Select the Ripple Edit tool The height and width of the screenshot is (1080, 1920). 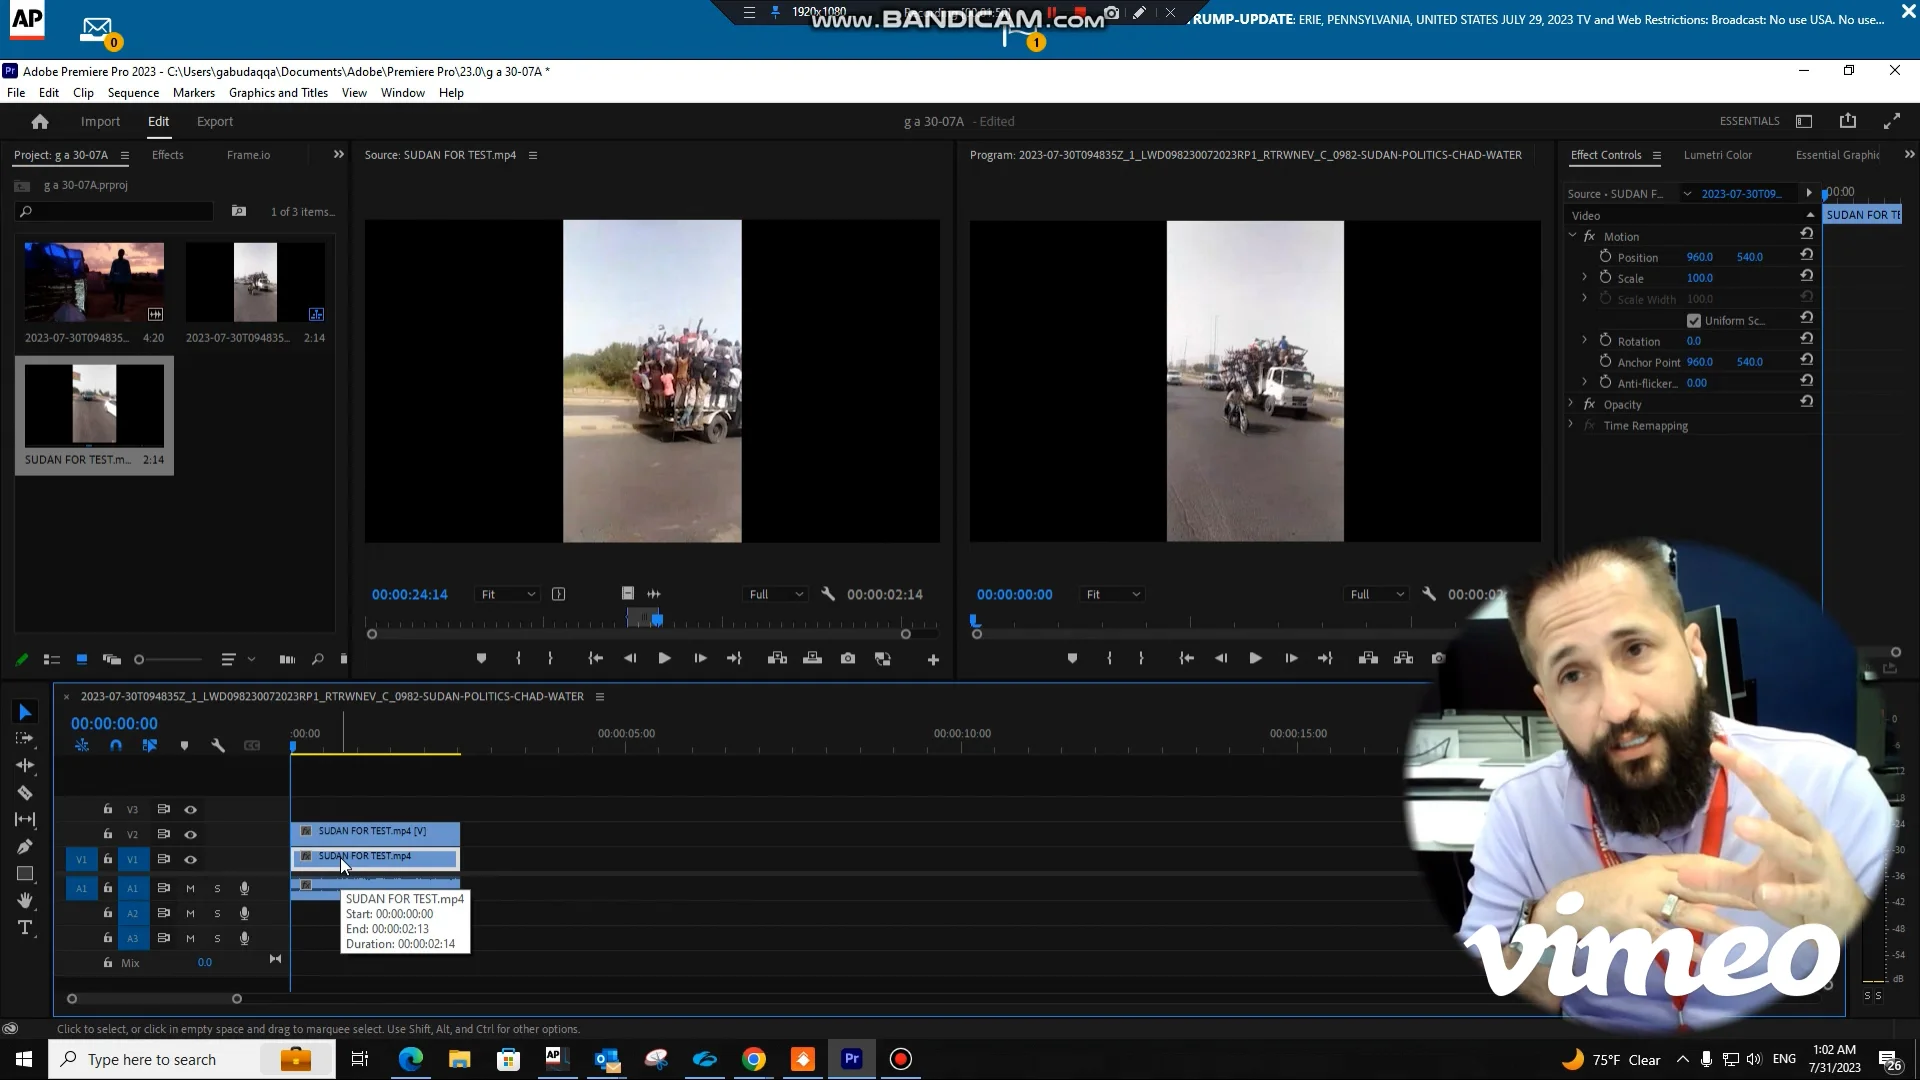(x=25, y=766)
